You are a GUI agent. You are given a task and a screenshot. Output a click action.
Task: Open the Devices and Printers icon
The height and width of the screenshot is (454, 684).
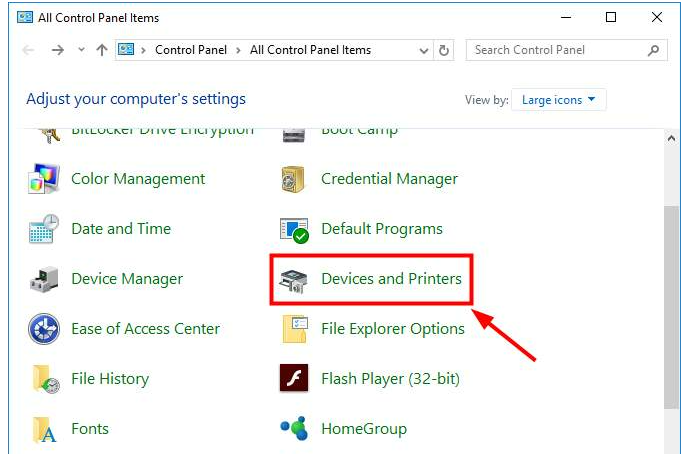(294, 280)
